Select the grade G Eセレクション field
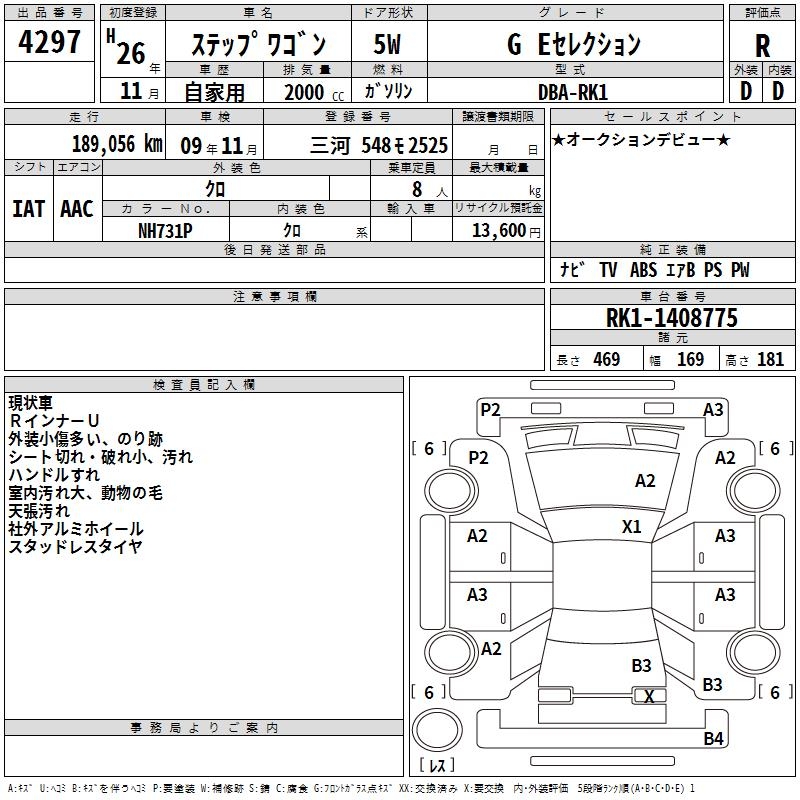The width and height of the screenshot is (800, 800). (573, 45)
